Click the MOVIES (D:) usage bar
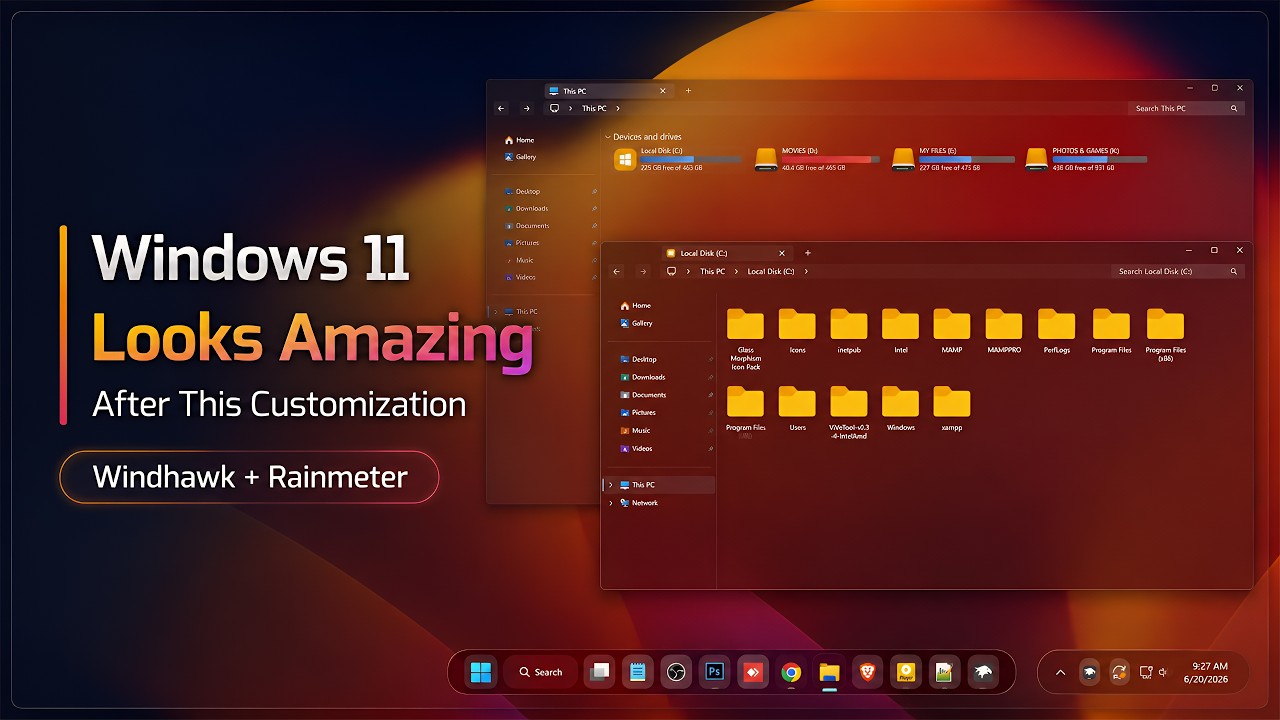 (831, 159)
